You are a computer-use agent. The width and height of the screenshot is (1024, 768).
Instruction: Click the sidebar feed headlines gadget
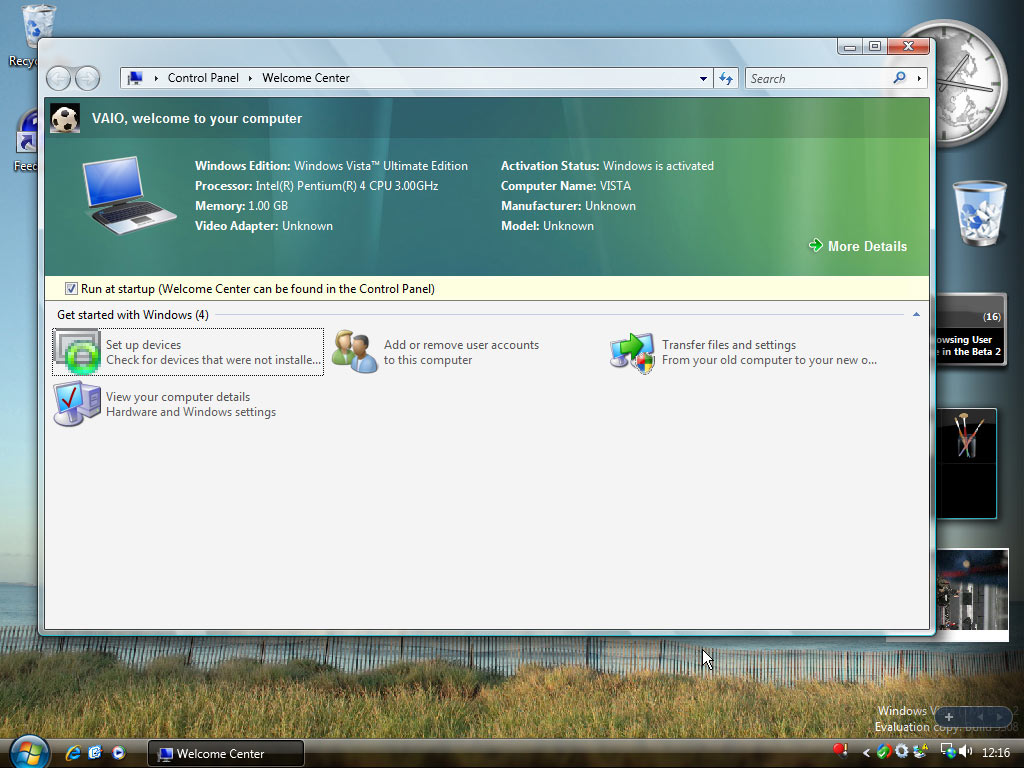[970, 330]
